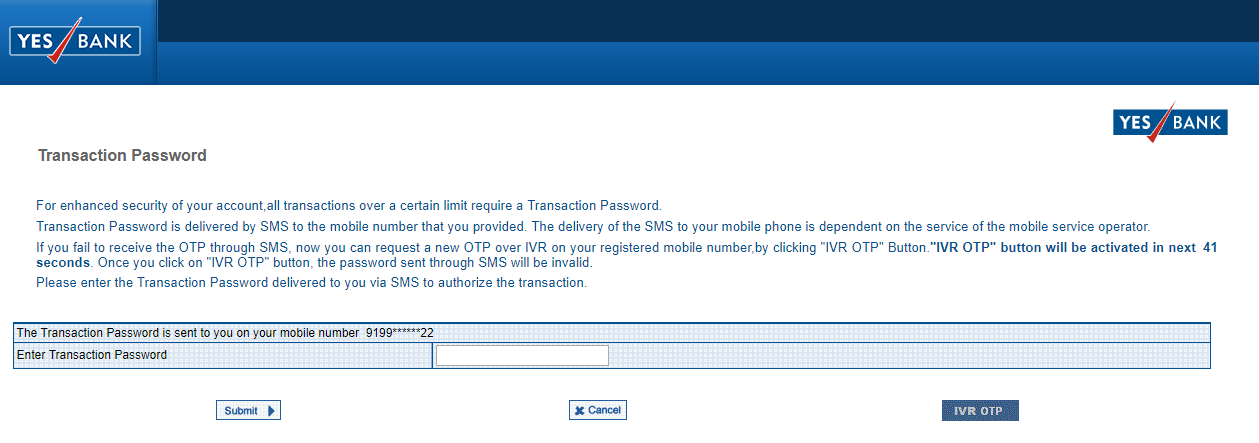Click the arrow icon on Submit button
Screen dimensions: 1259x443
tap(271, 410)
